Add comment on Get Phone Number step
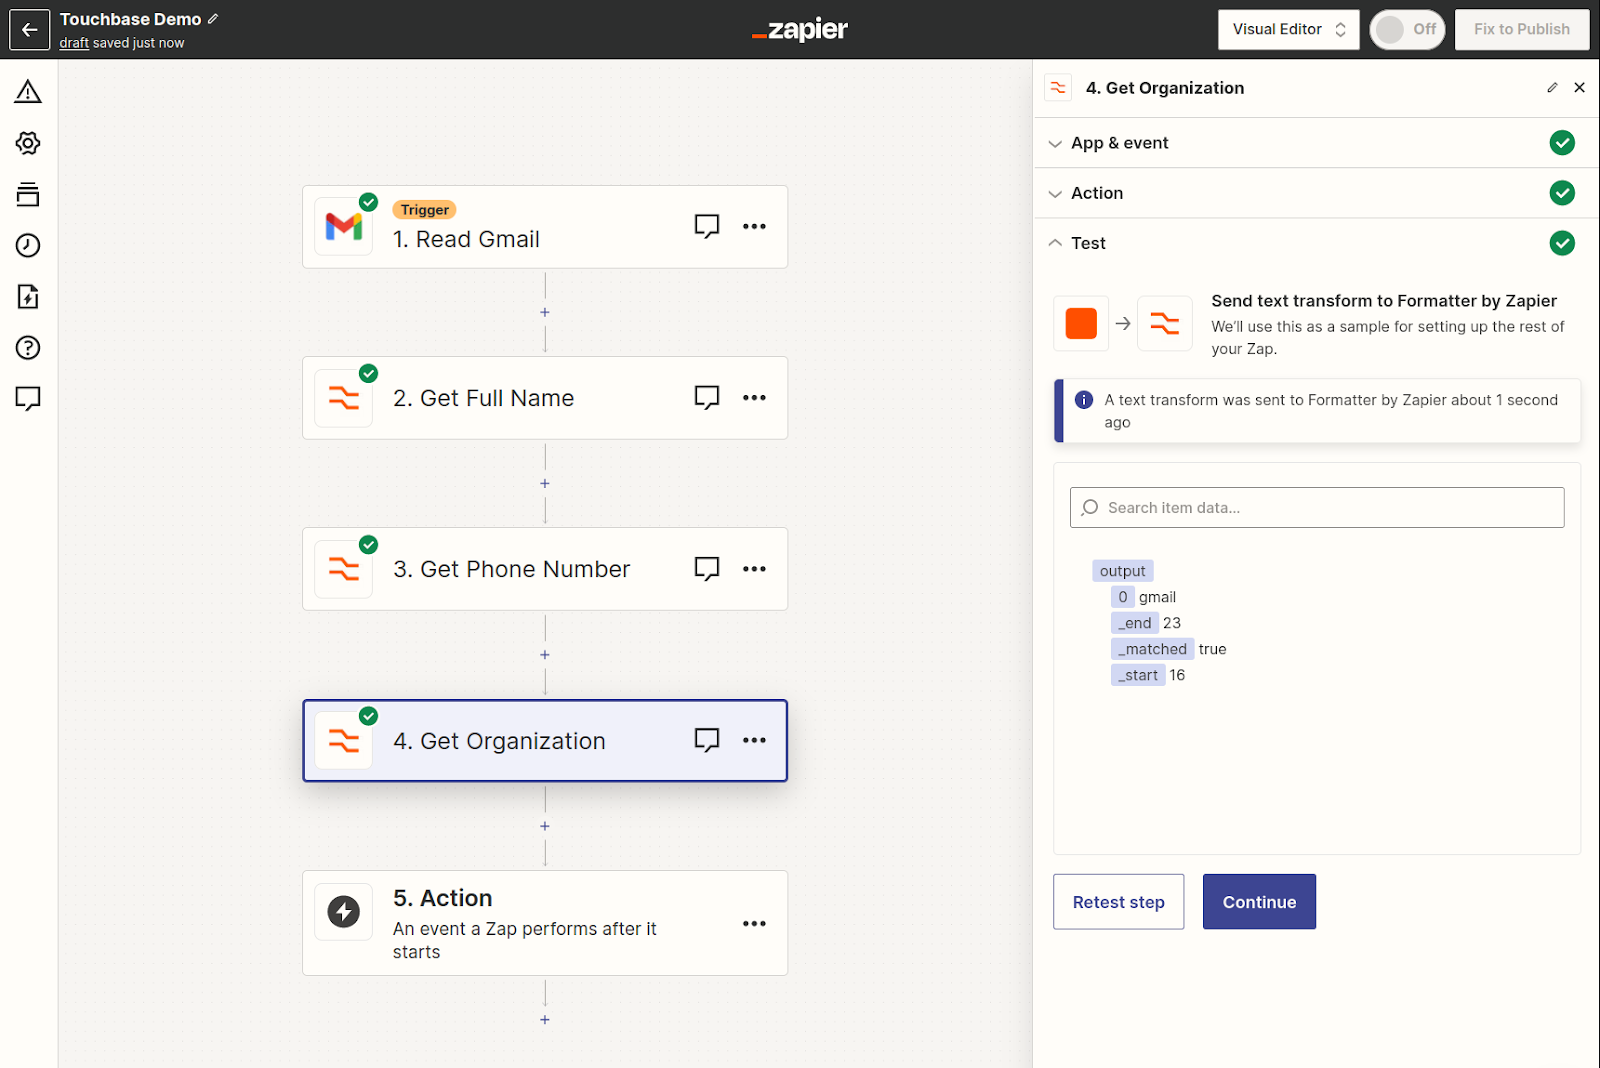This screenshot has height=1068, width=1600. click(x=707, y=569)
